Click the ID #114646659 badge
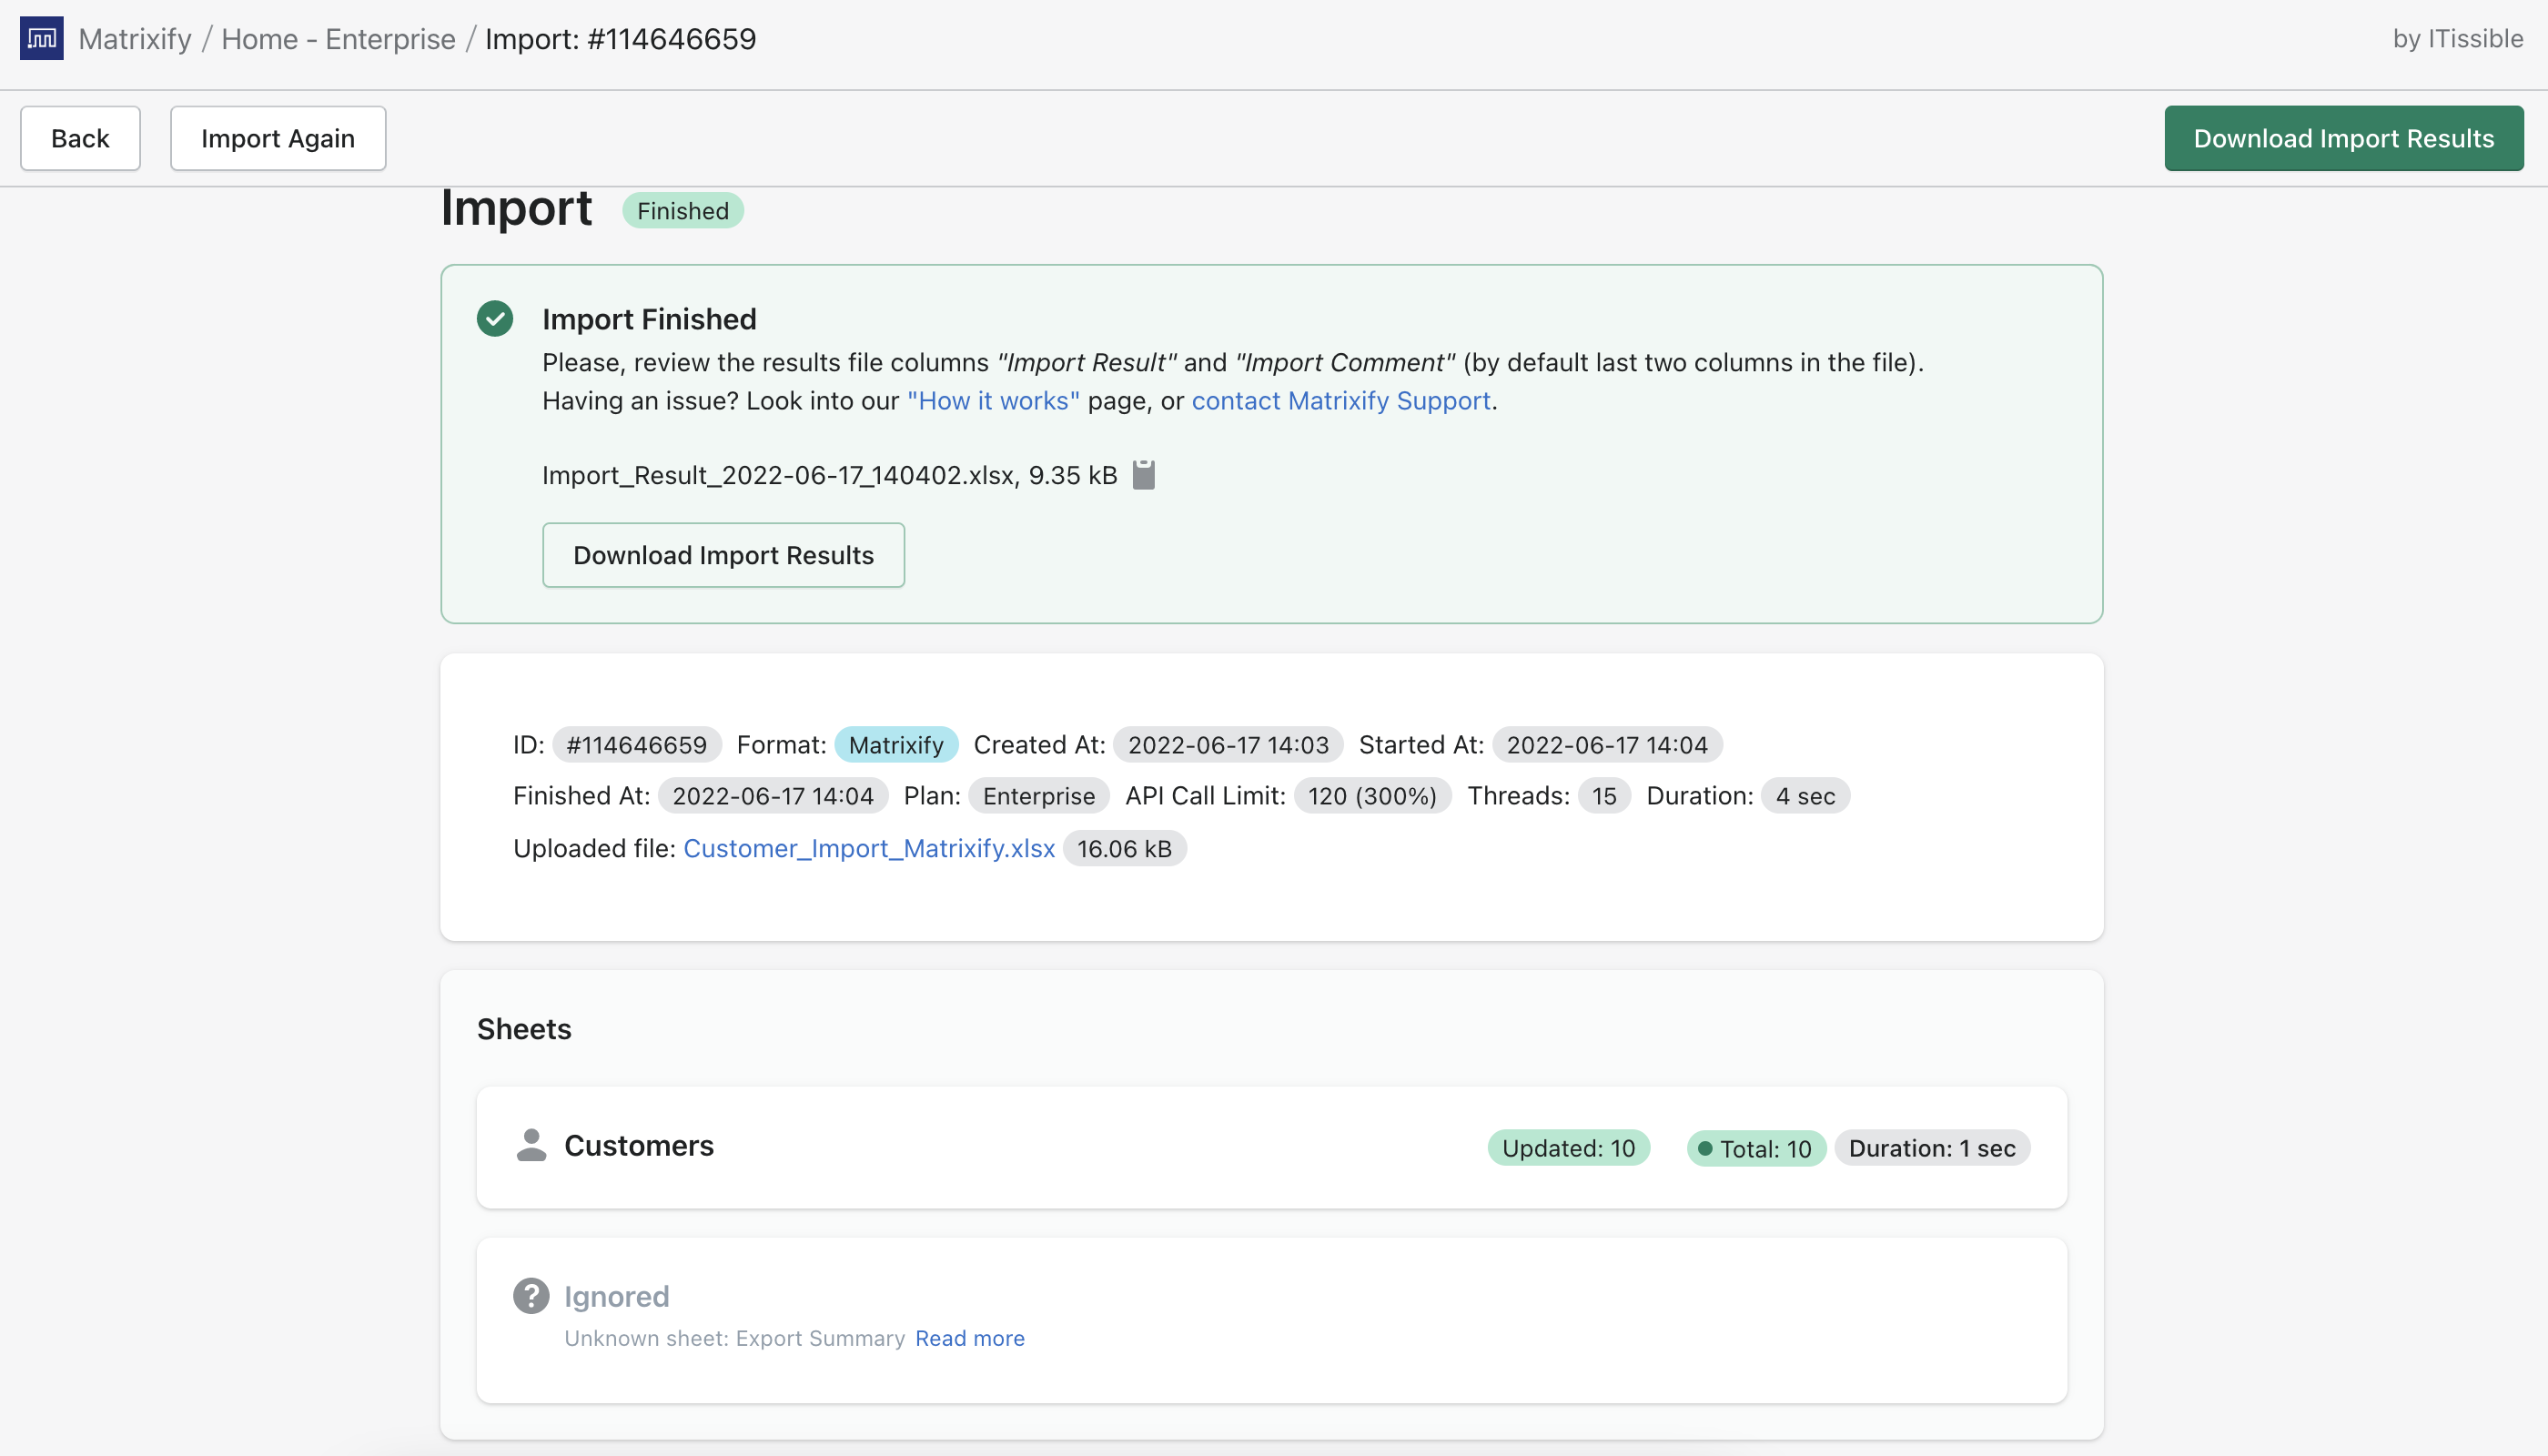This screenshot has width=2548, height=1456. click(636, 745)
